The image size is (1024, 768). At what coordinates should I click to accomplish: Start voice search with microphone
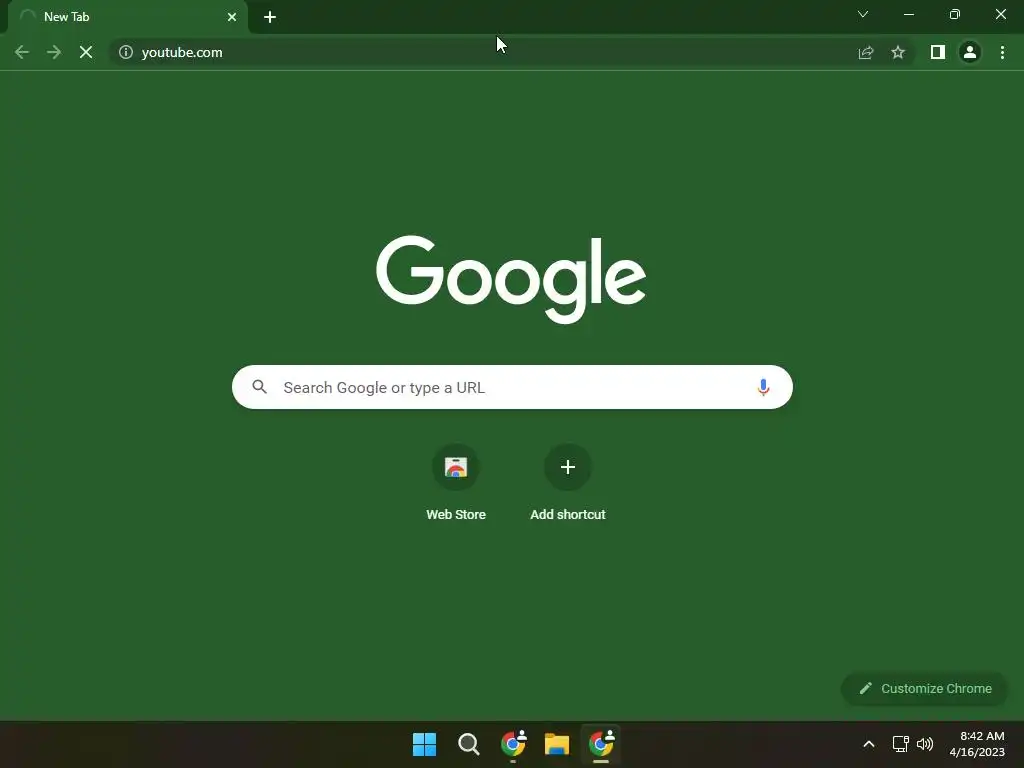[x=763, y=387]
